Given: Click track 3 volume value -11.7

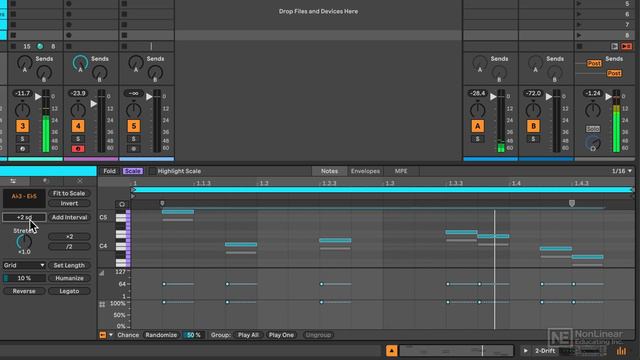Looking at the screenshot, I should pos(22,93).
